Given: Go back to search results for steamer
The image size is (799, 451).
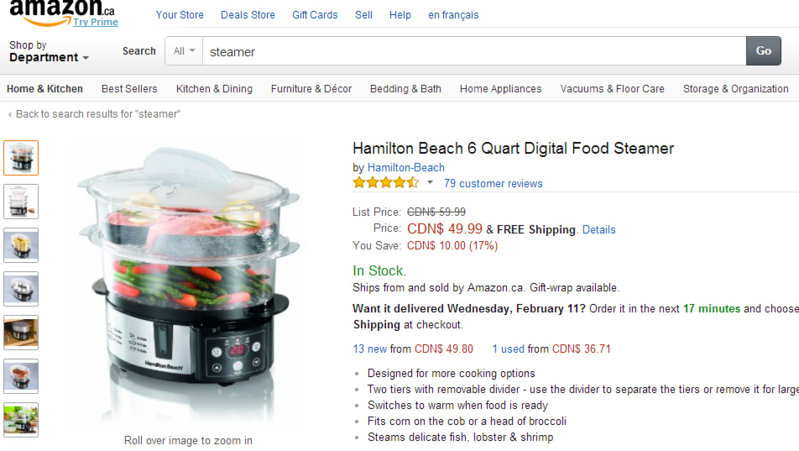Looking at the screenshot, I should point(97,114).
